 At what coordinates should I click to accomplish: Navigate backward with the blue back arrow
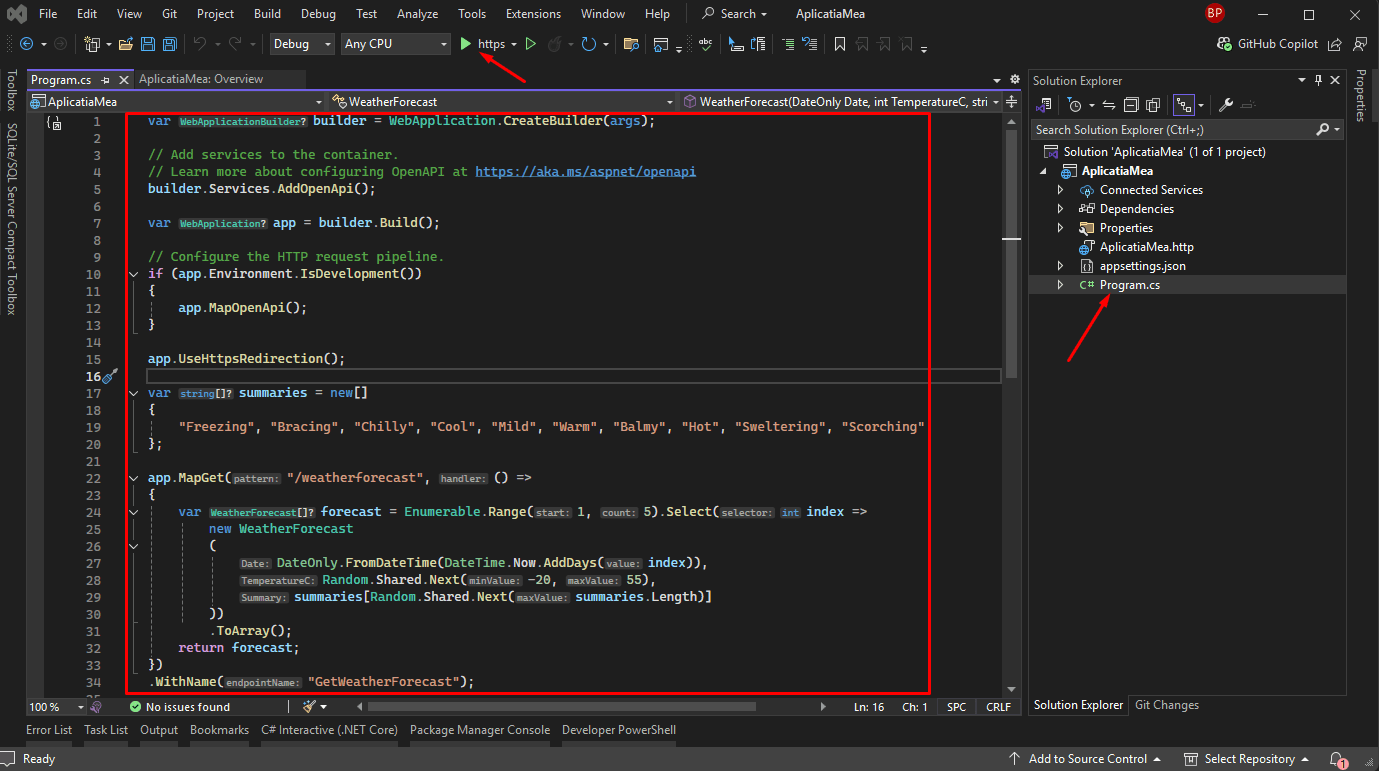(x=26, y=44)
